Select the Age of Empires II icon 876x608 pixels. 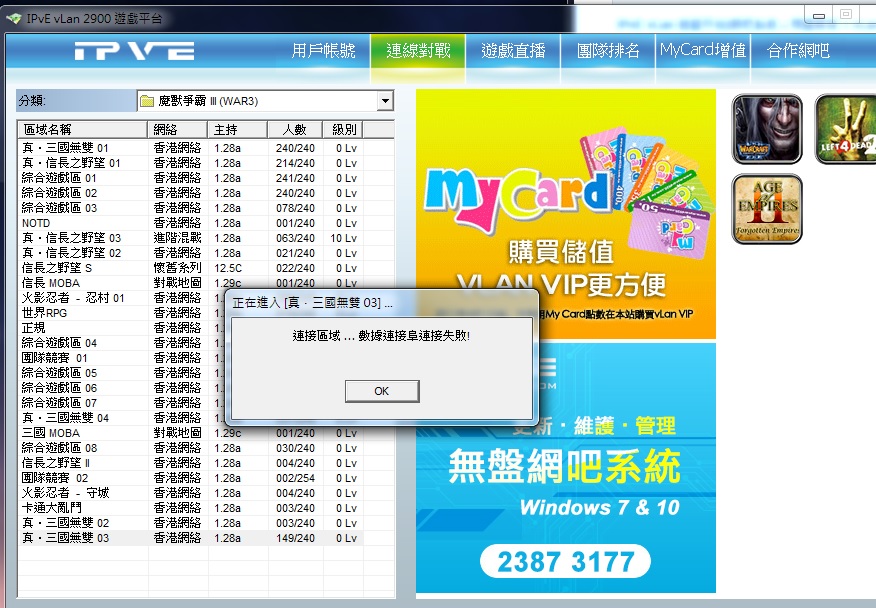[x=767, y=209]
